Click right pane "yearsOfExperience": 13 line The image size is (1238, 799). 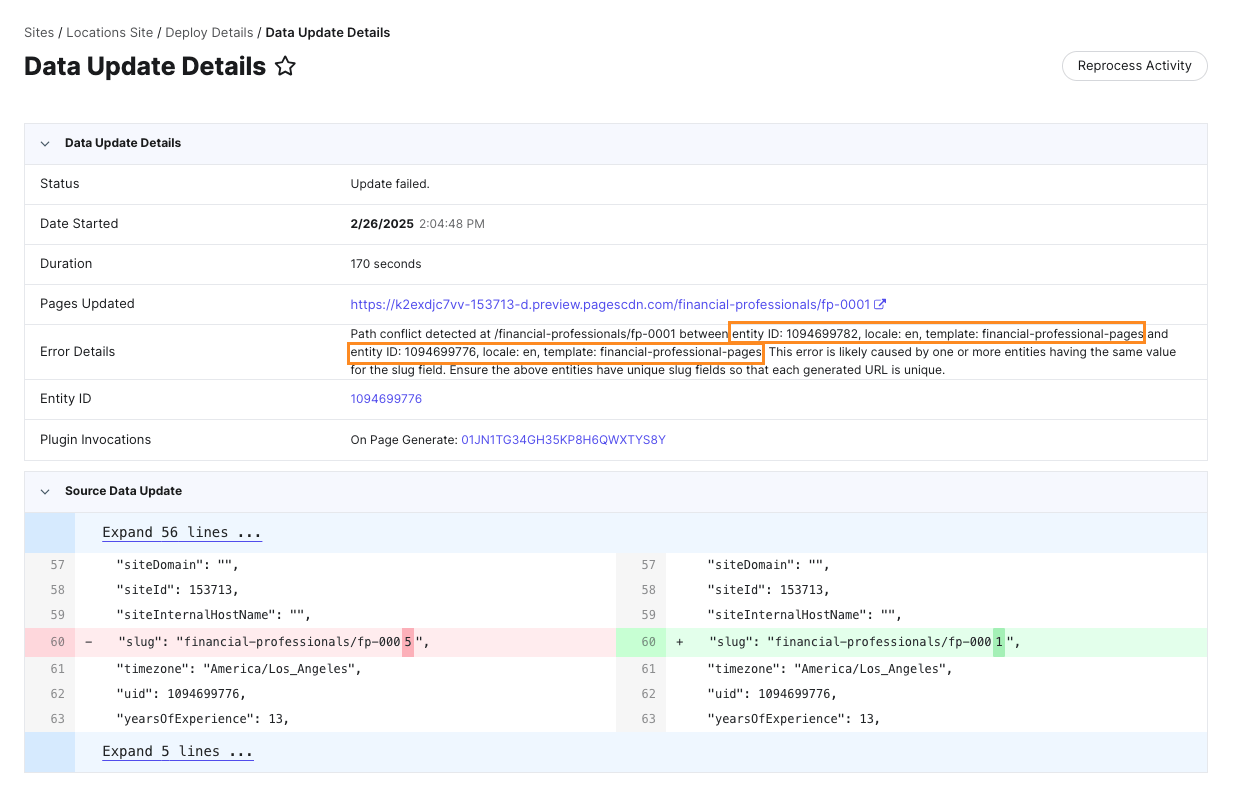pos(794,719)
